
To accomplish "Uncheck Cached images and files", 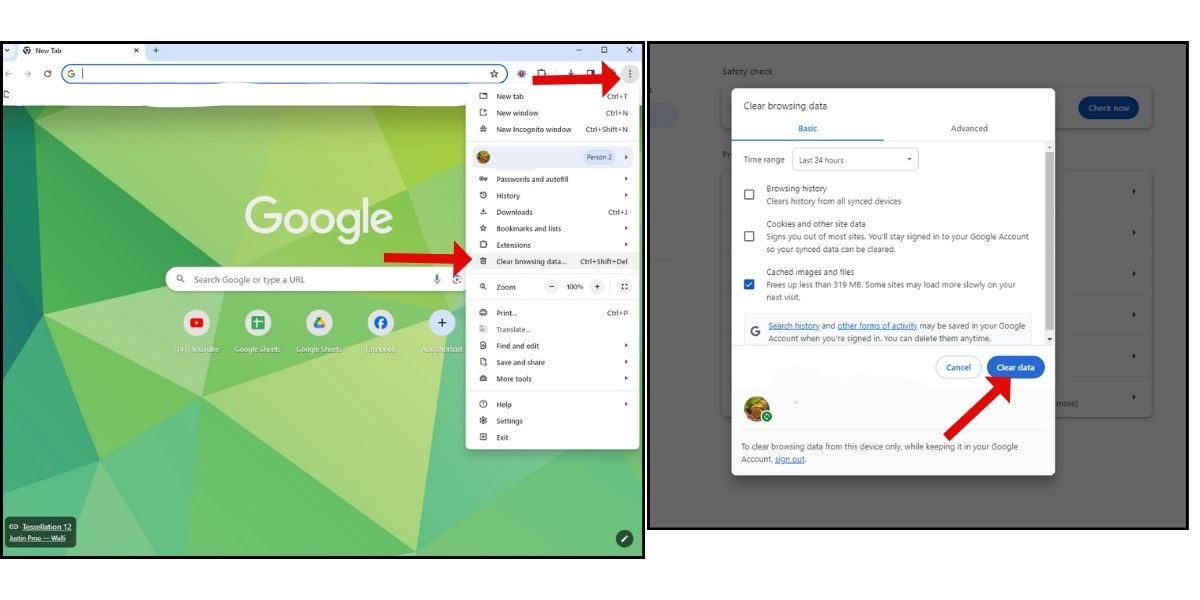I will point(749,284).
